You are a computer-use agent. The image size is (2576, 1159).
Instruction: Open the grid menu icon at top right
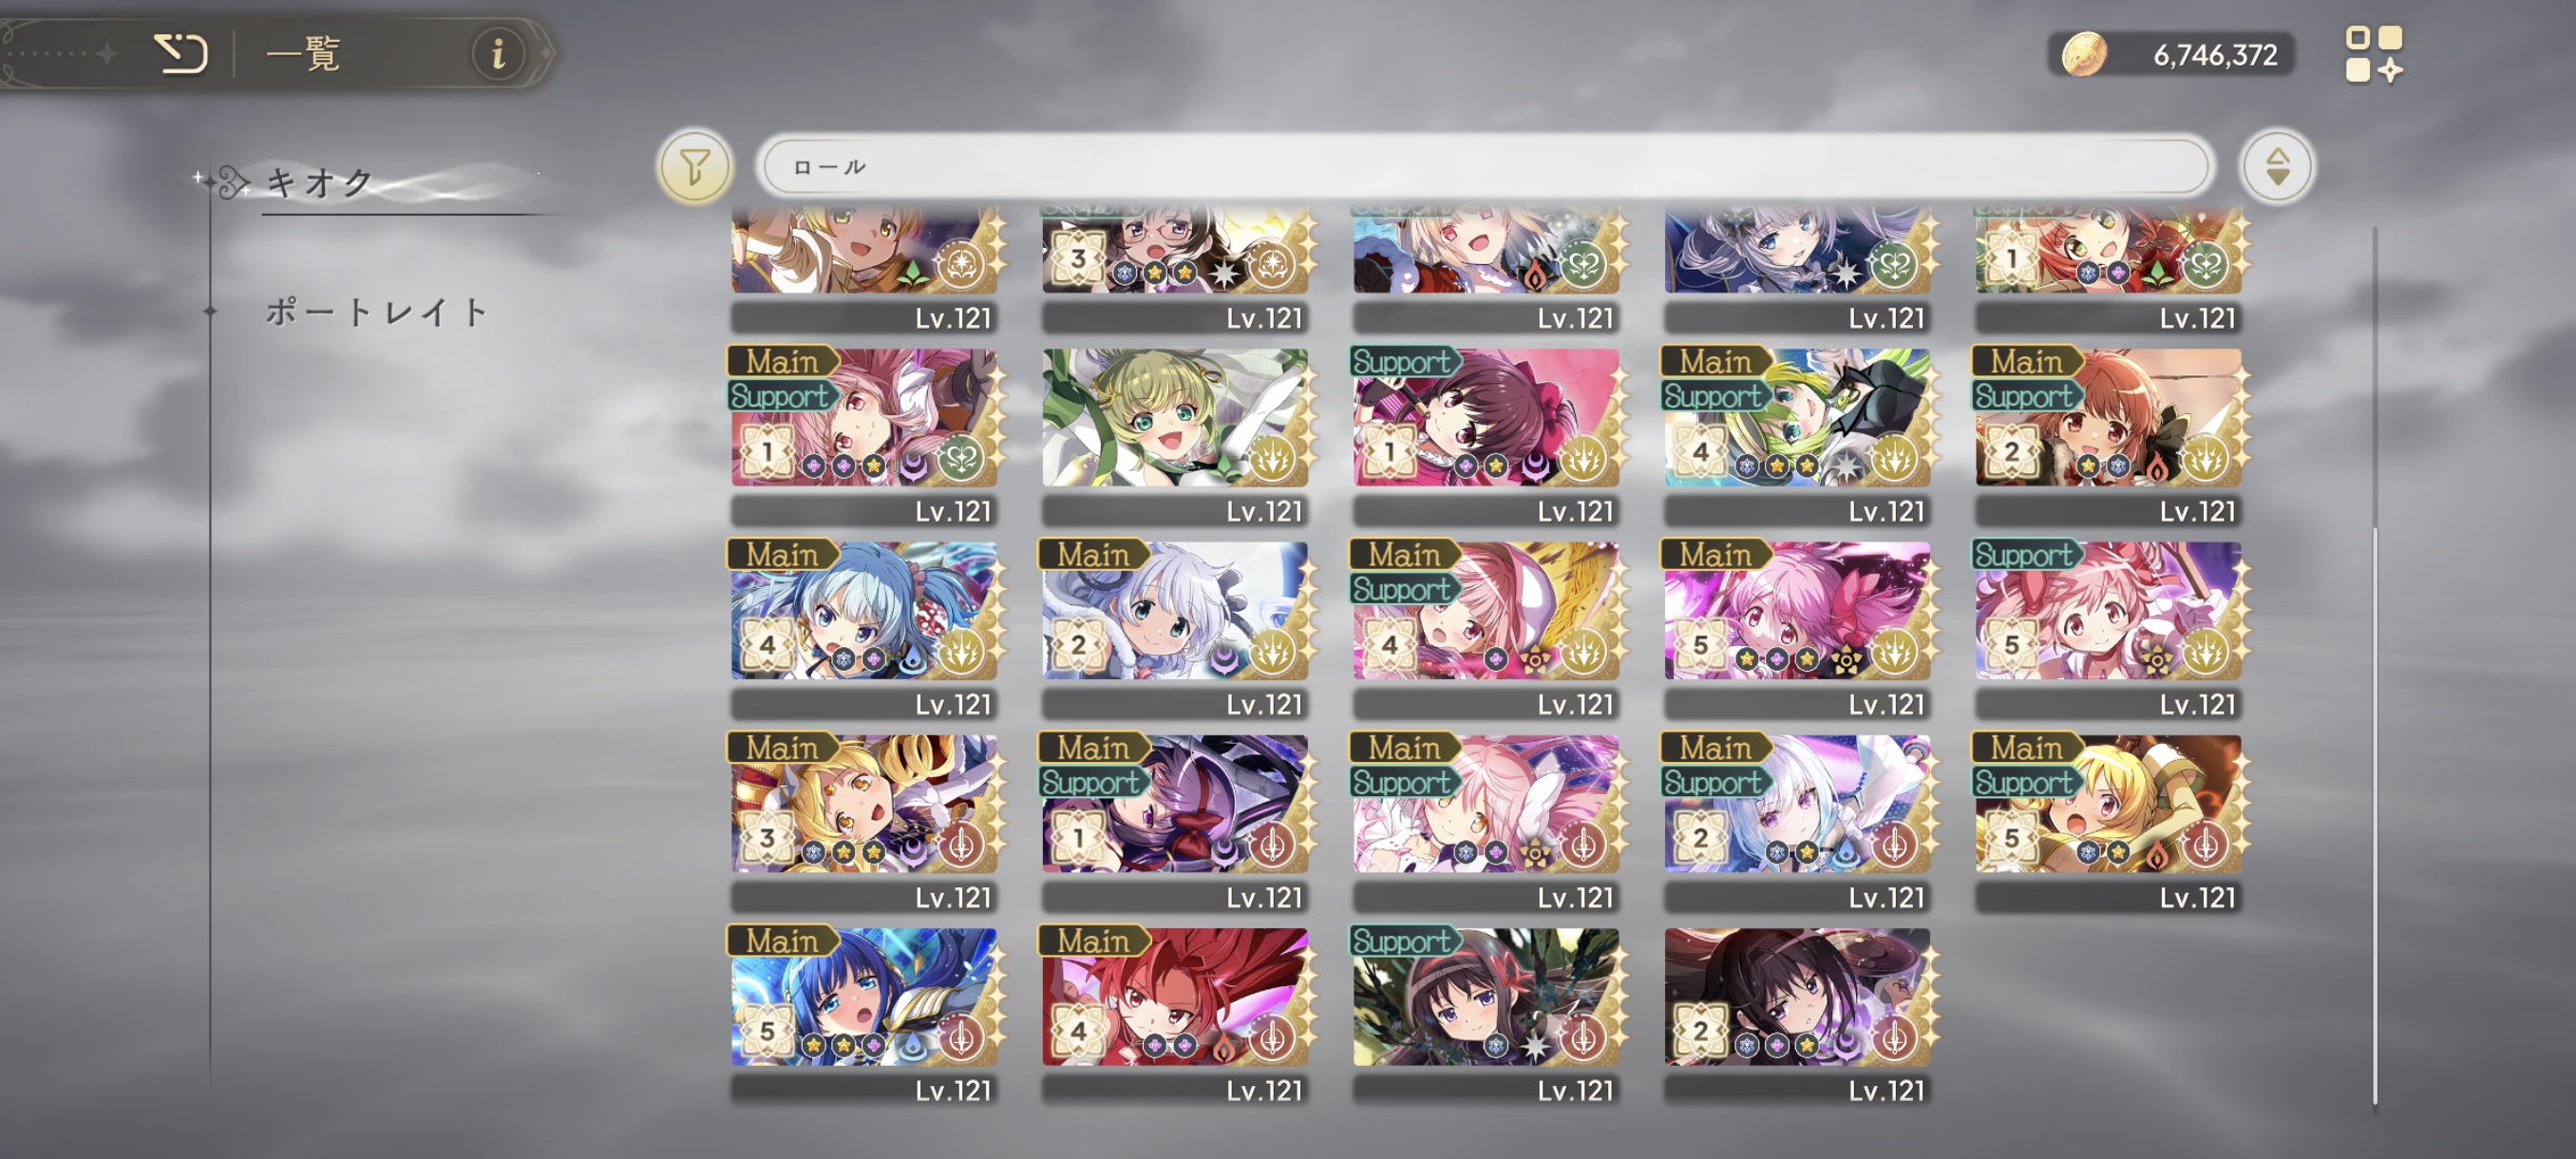2374,54
